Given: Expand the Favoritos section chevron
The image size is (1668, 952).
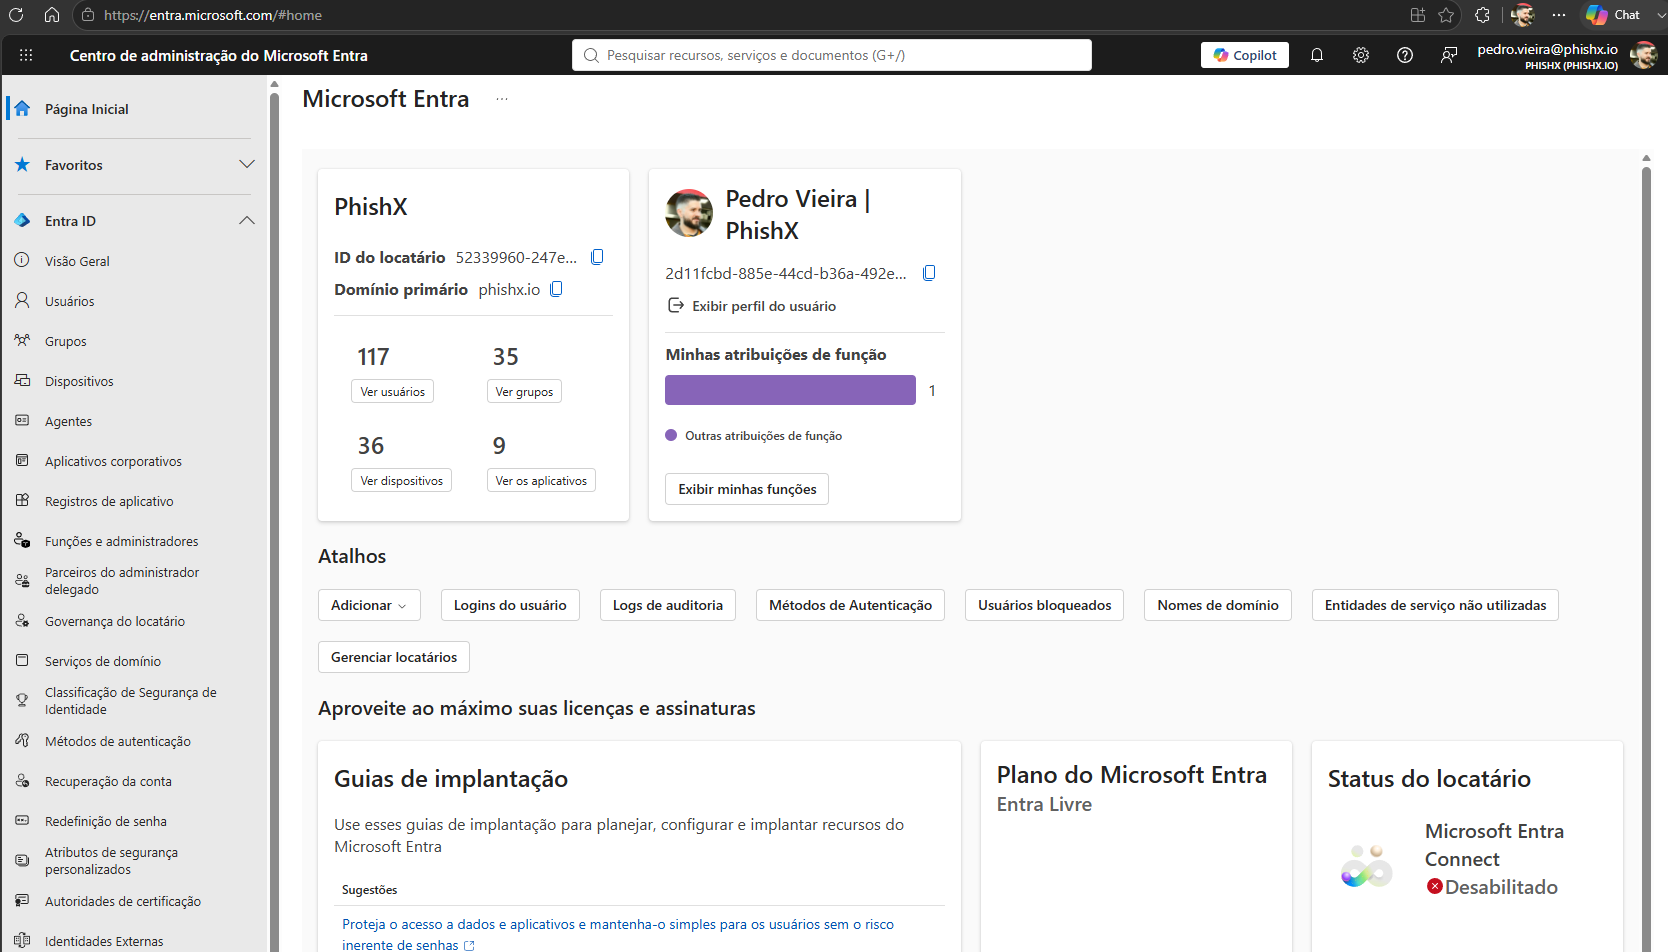Looking at the screenshot, I should (247, 164).
